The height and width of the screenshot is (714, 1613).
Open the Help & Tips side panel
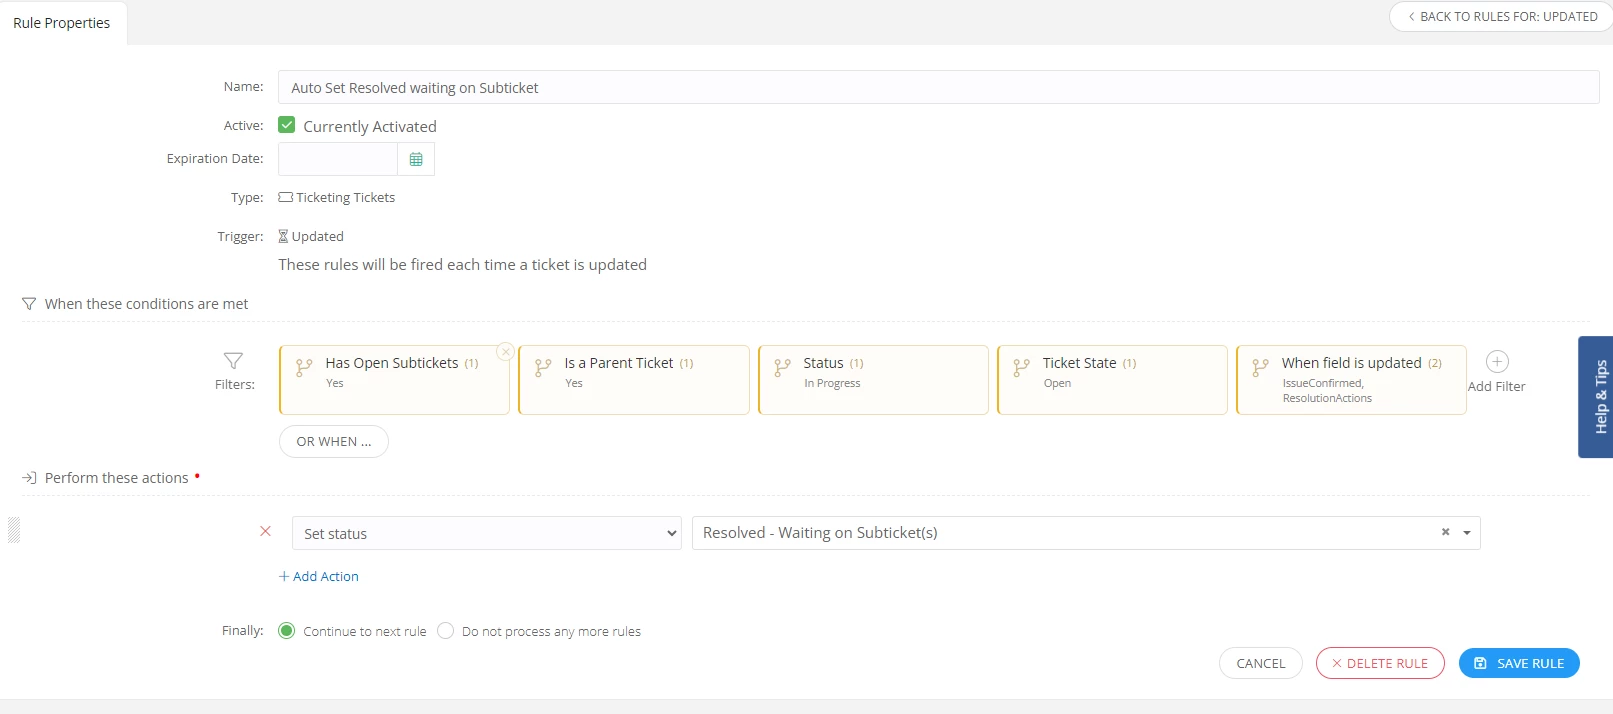pyautogui.click(x=1596, y=397)
